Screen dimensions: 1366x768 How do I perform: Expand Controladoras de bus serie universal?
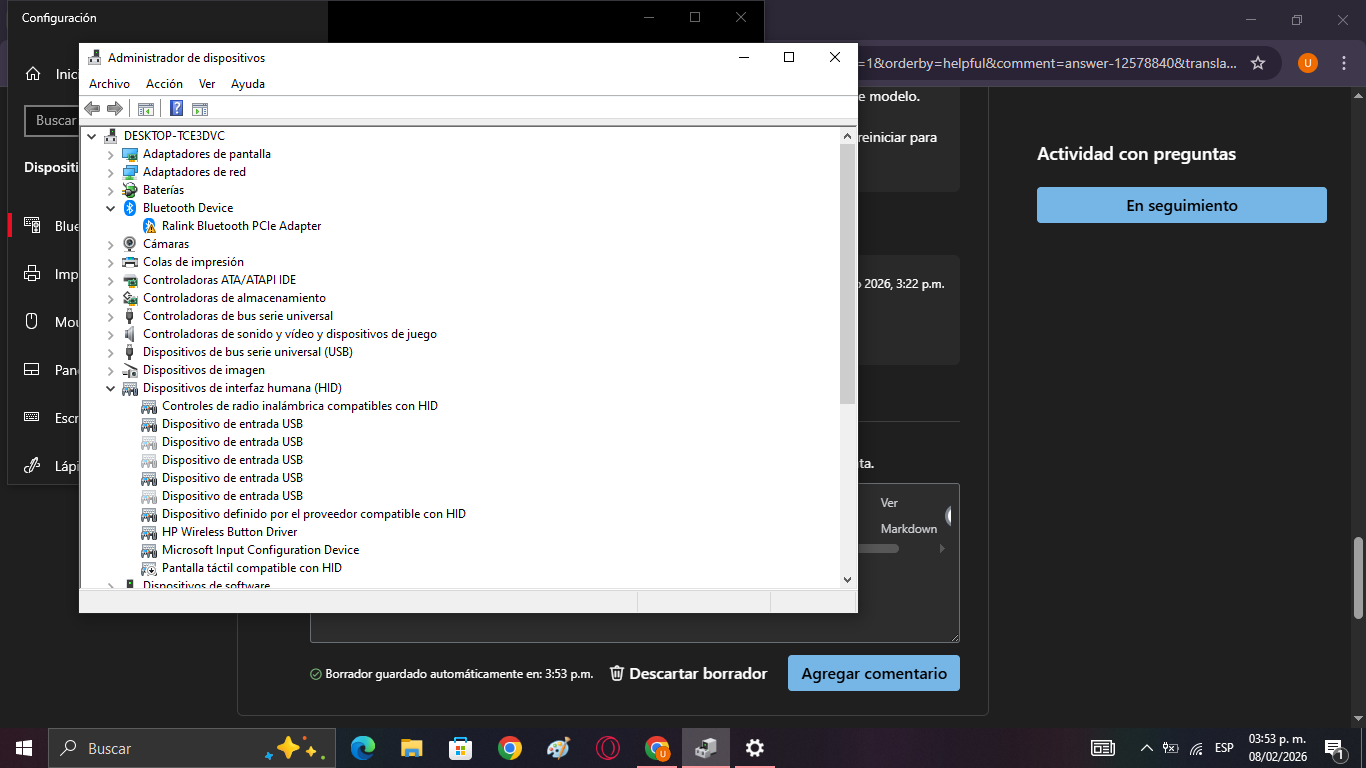(x=111, y=316)
